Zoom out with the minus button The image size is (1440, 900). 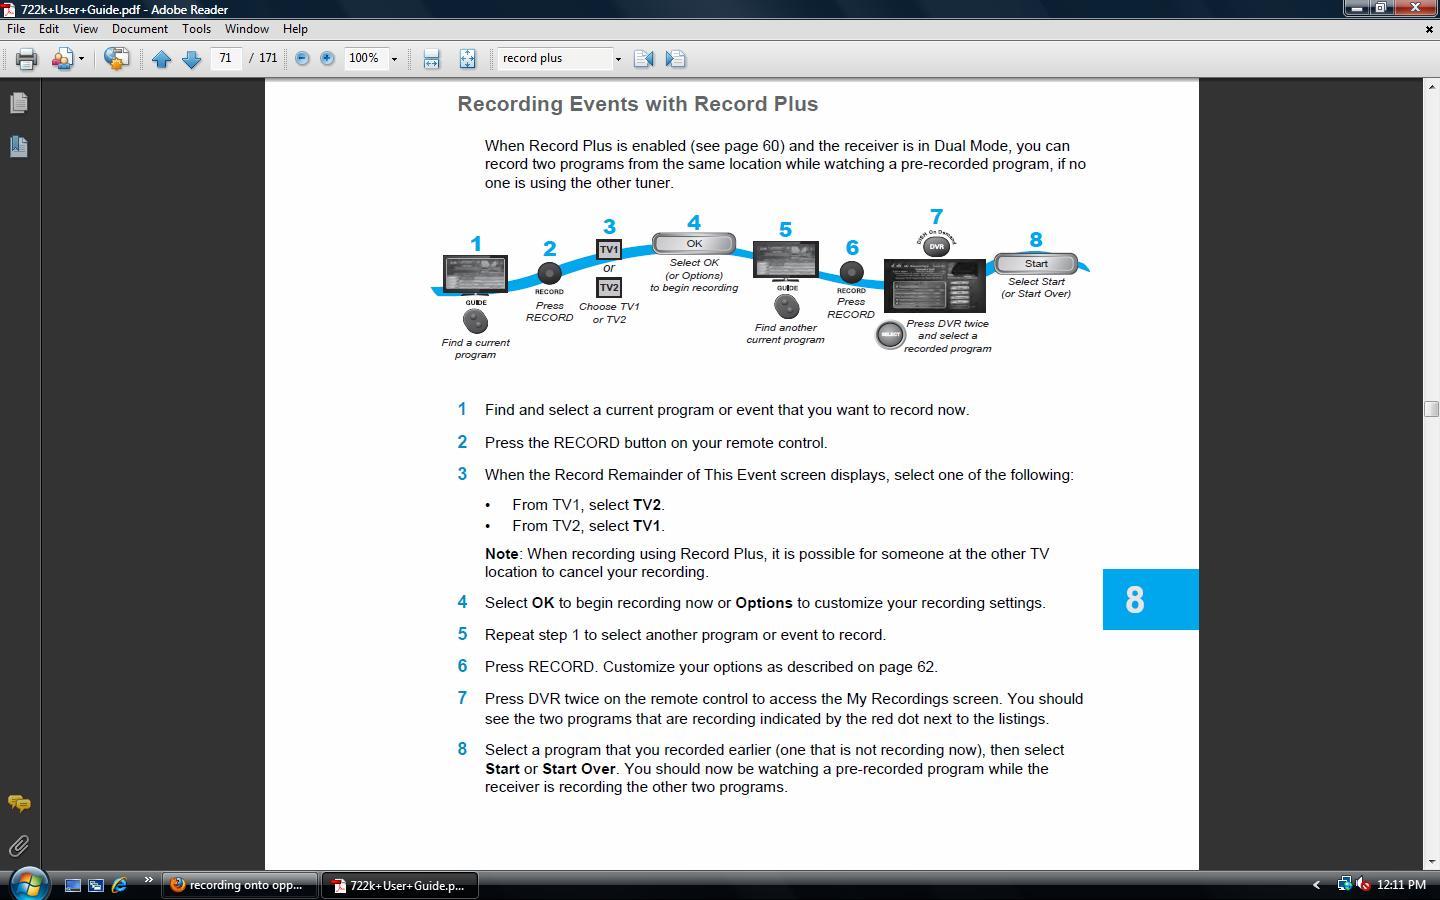(x=302, y=59)
